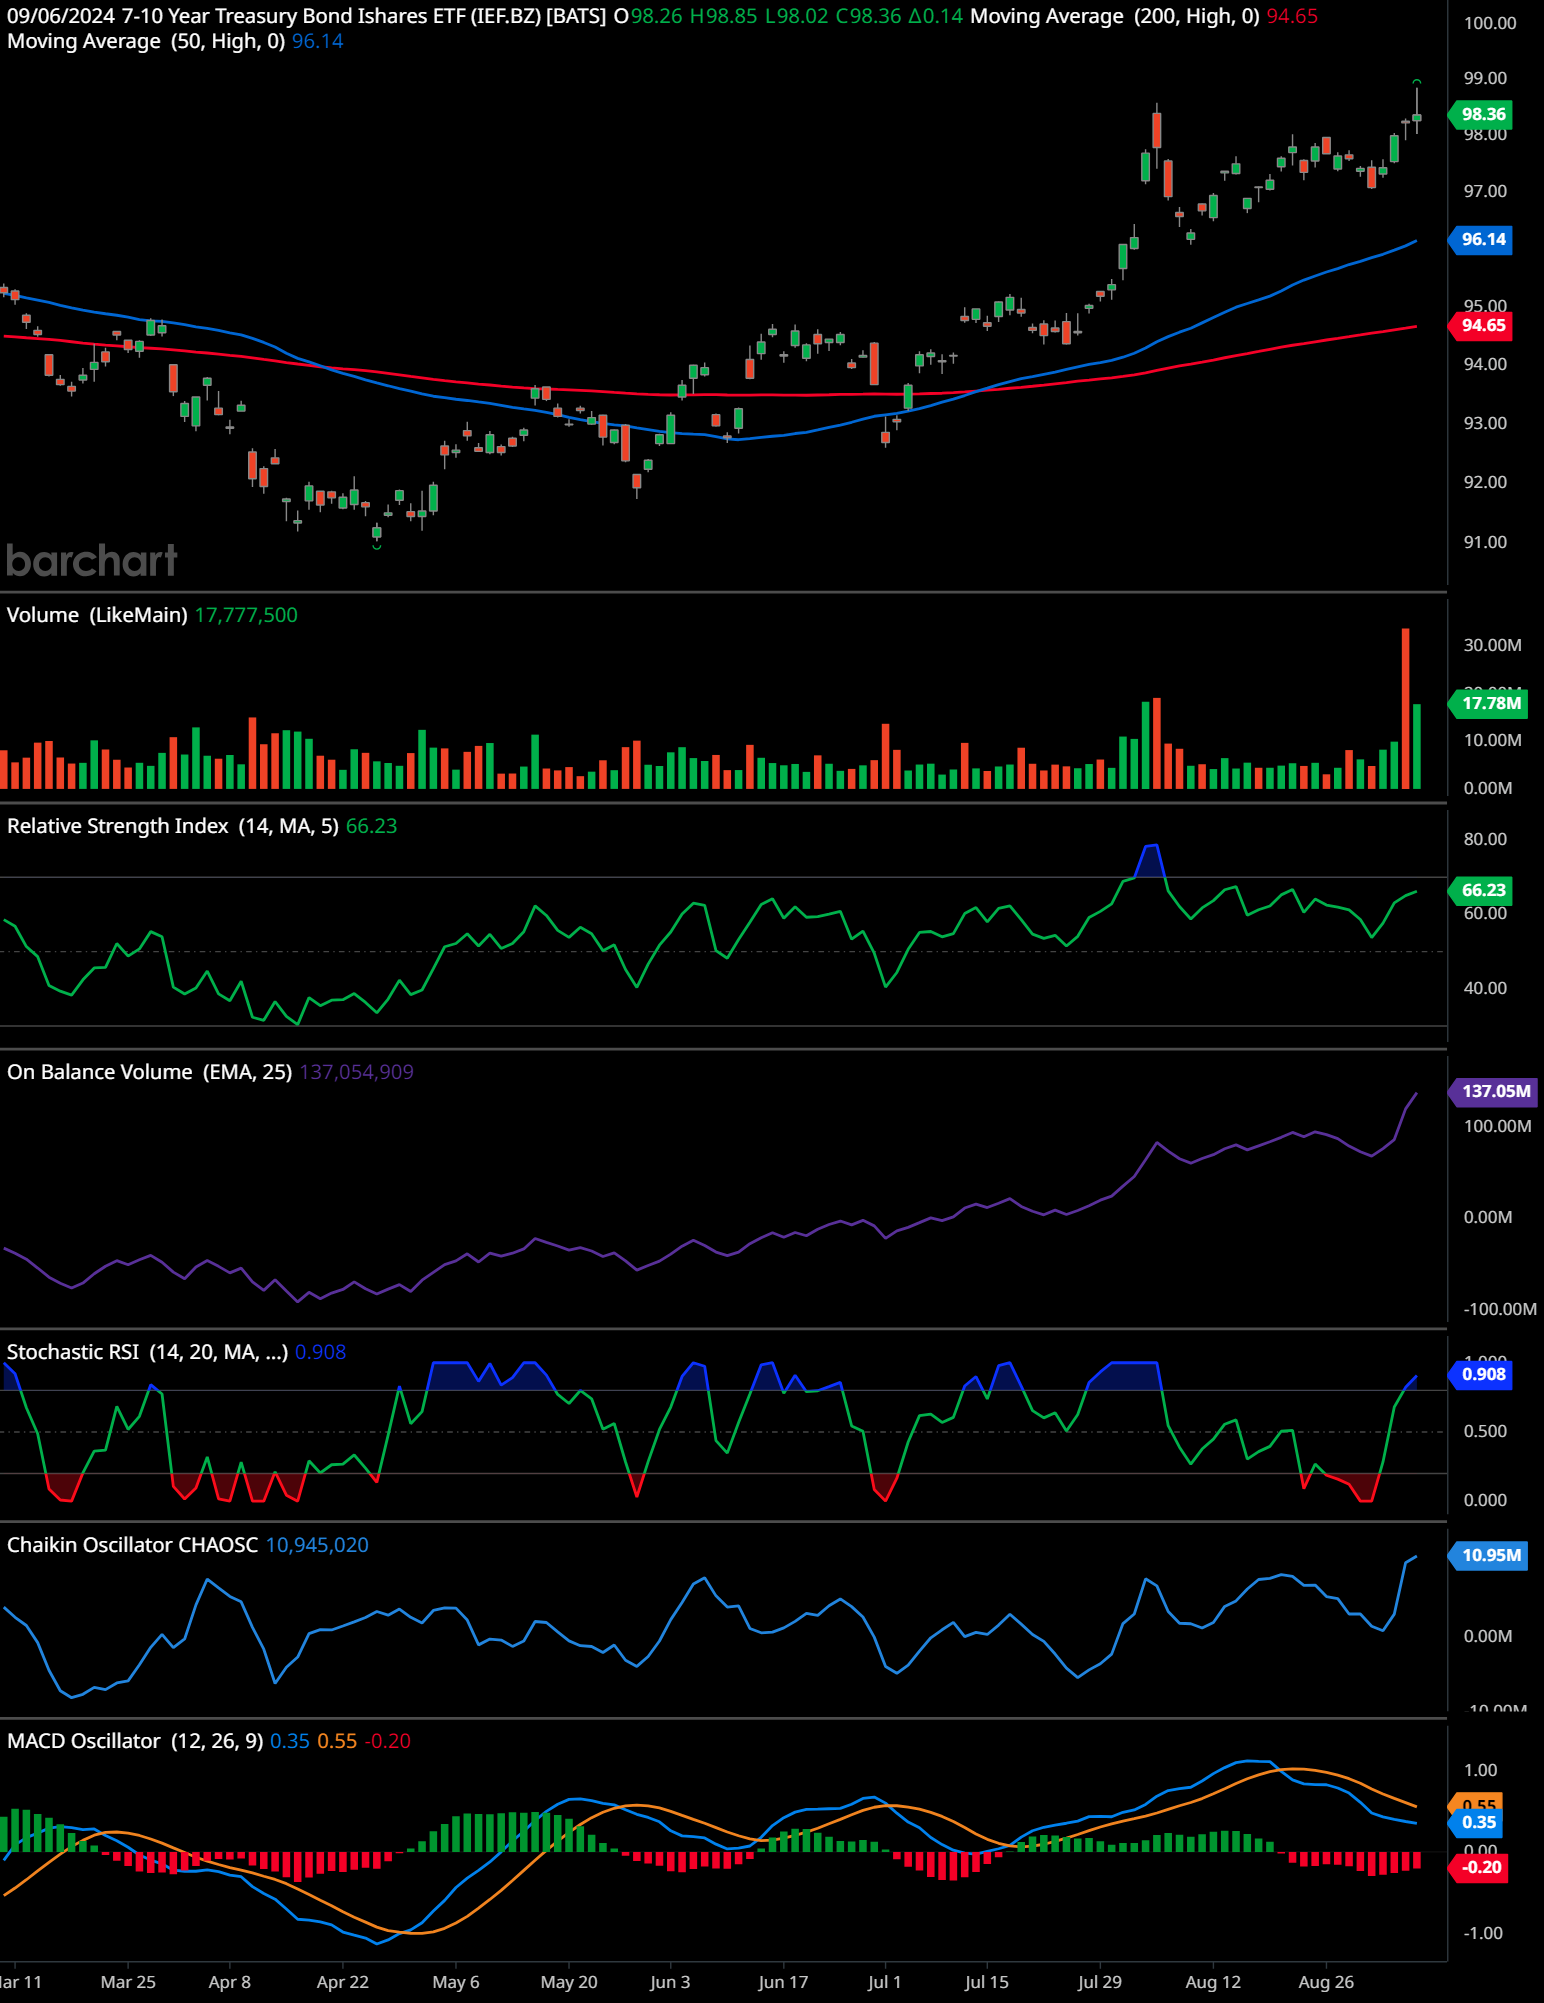Click the 'Relative Strength Index (14, MA, 5)' label
Viewport: 1544px width, 2003px height.
coord(173,826)
